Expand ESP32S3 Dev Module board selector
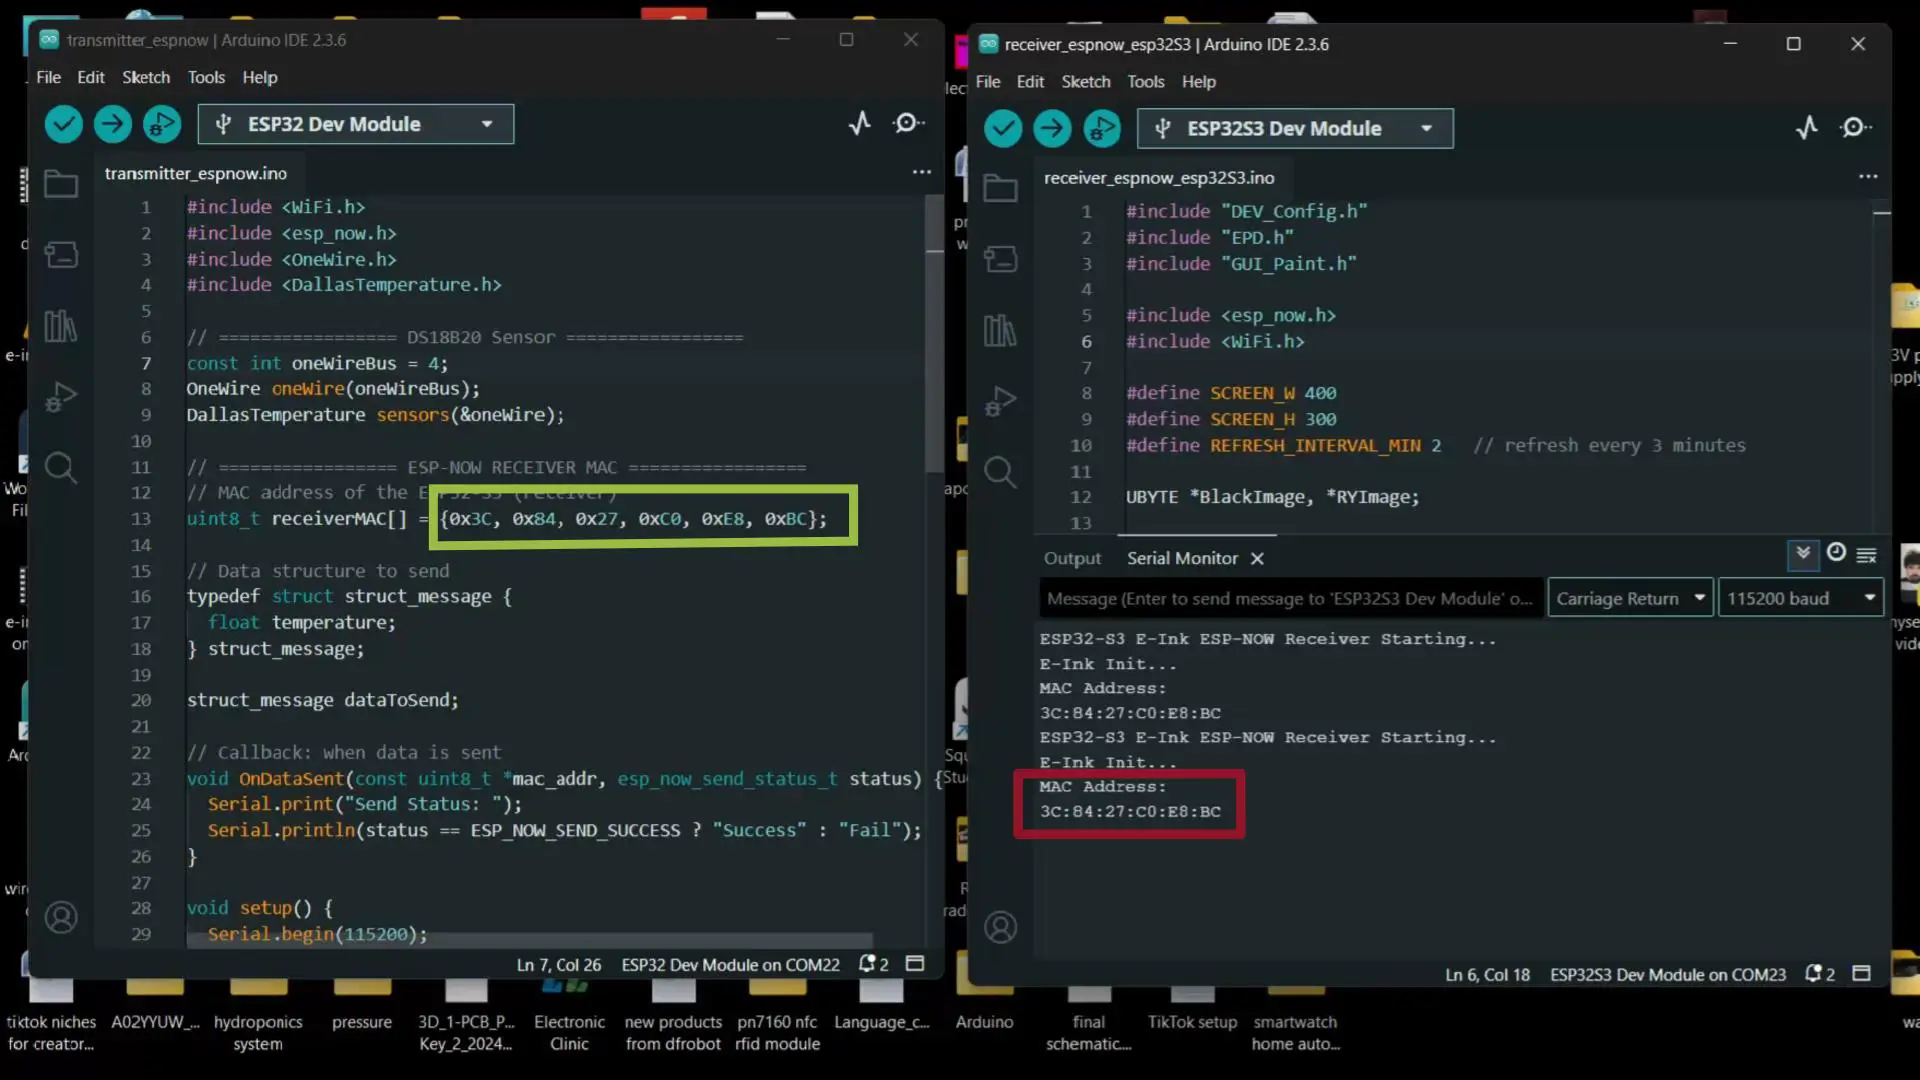 click(1295, 128)
